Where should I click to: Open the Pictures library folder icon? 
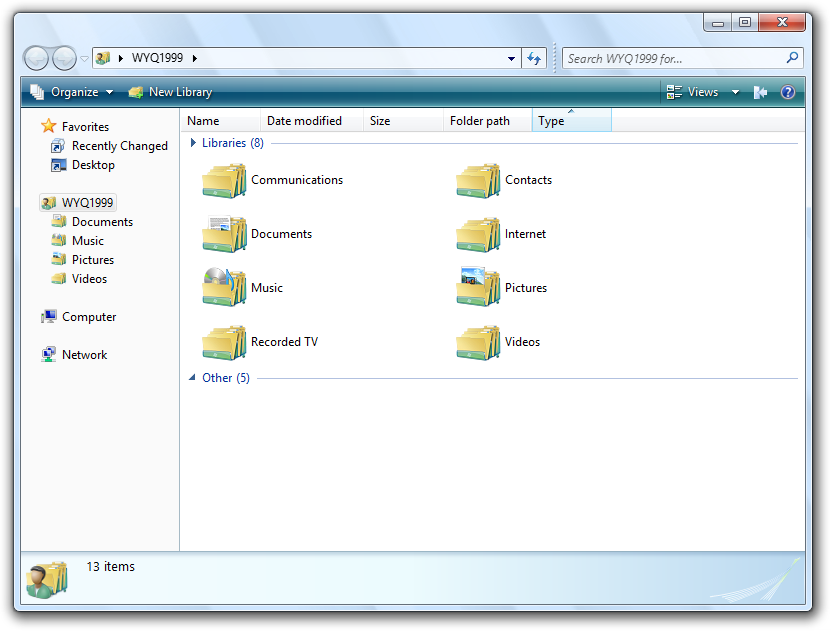click(478, 288)
